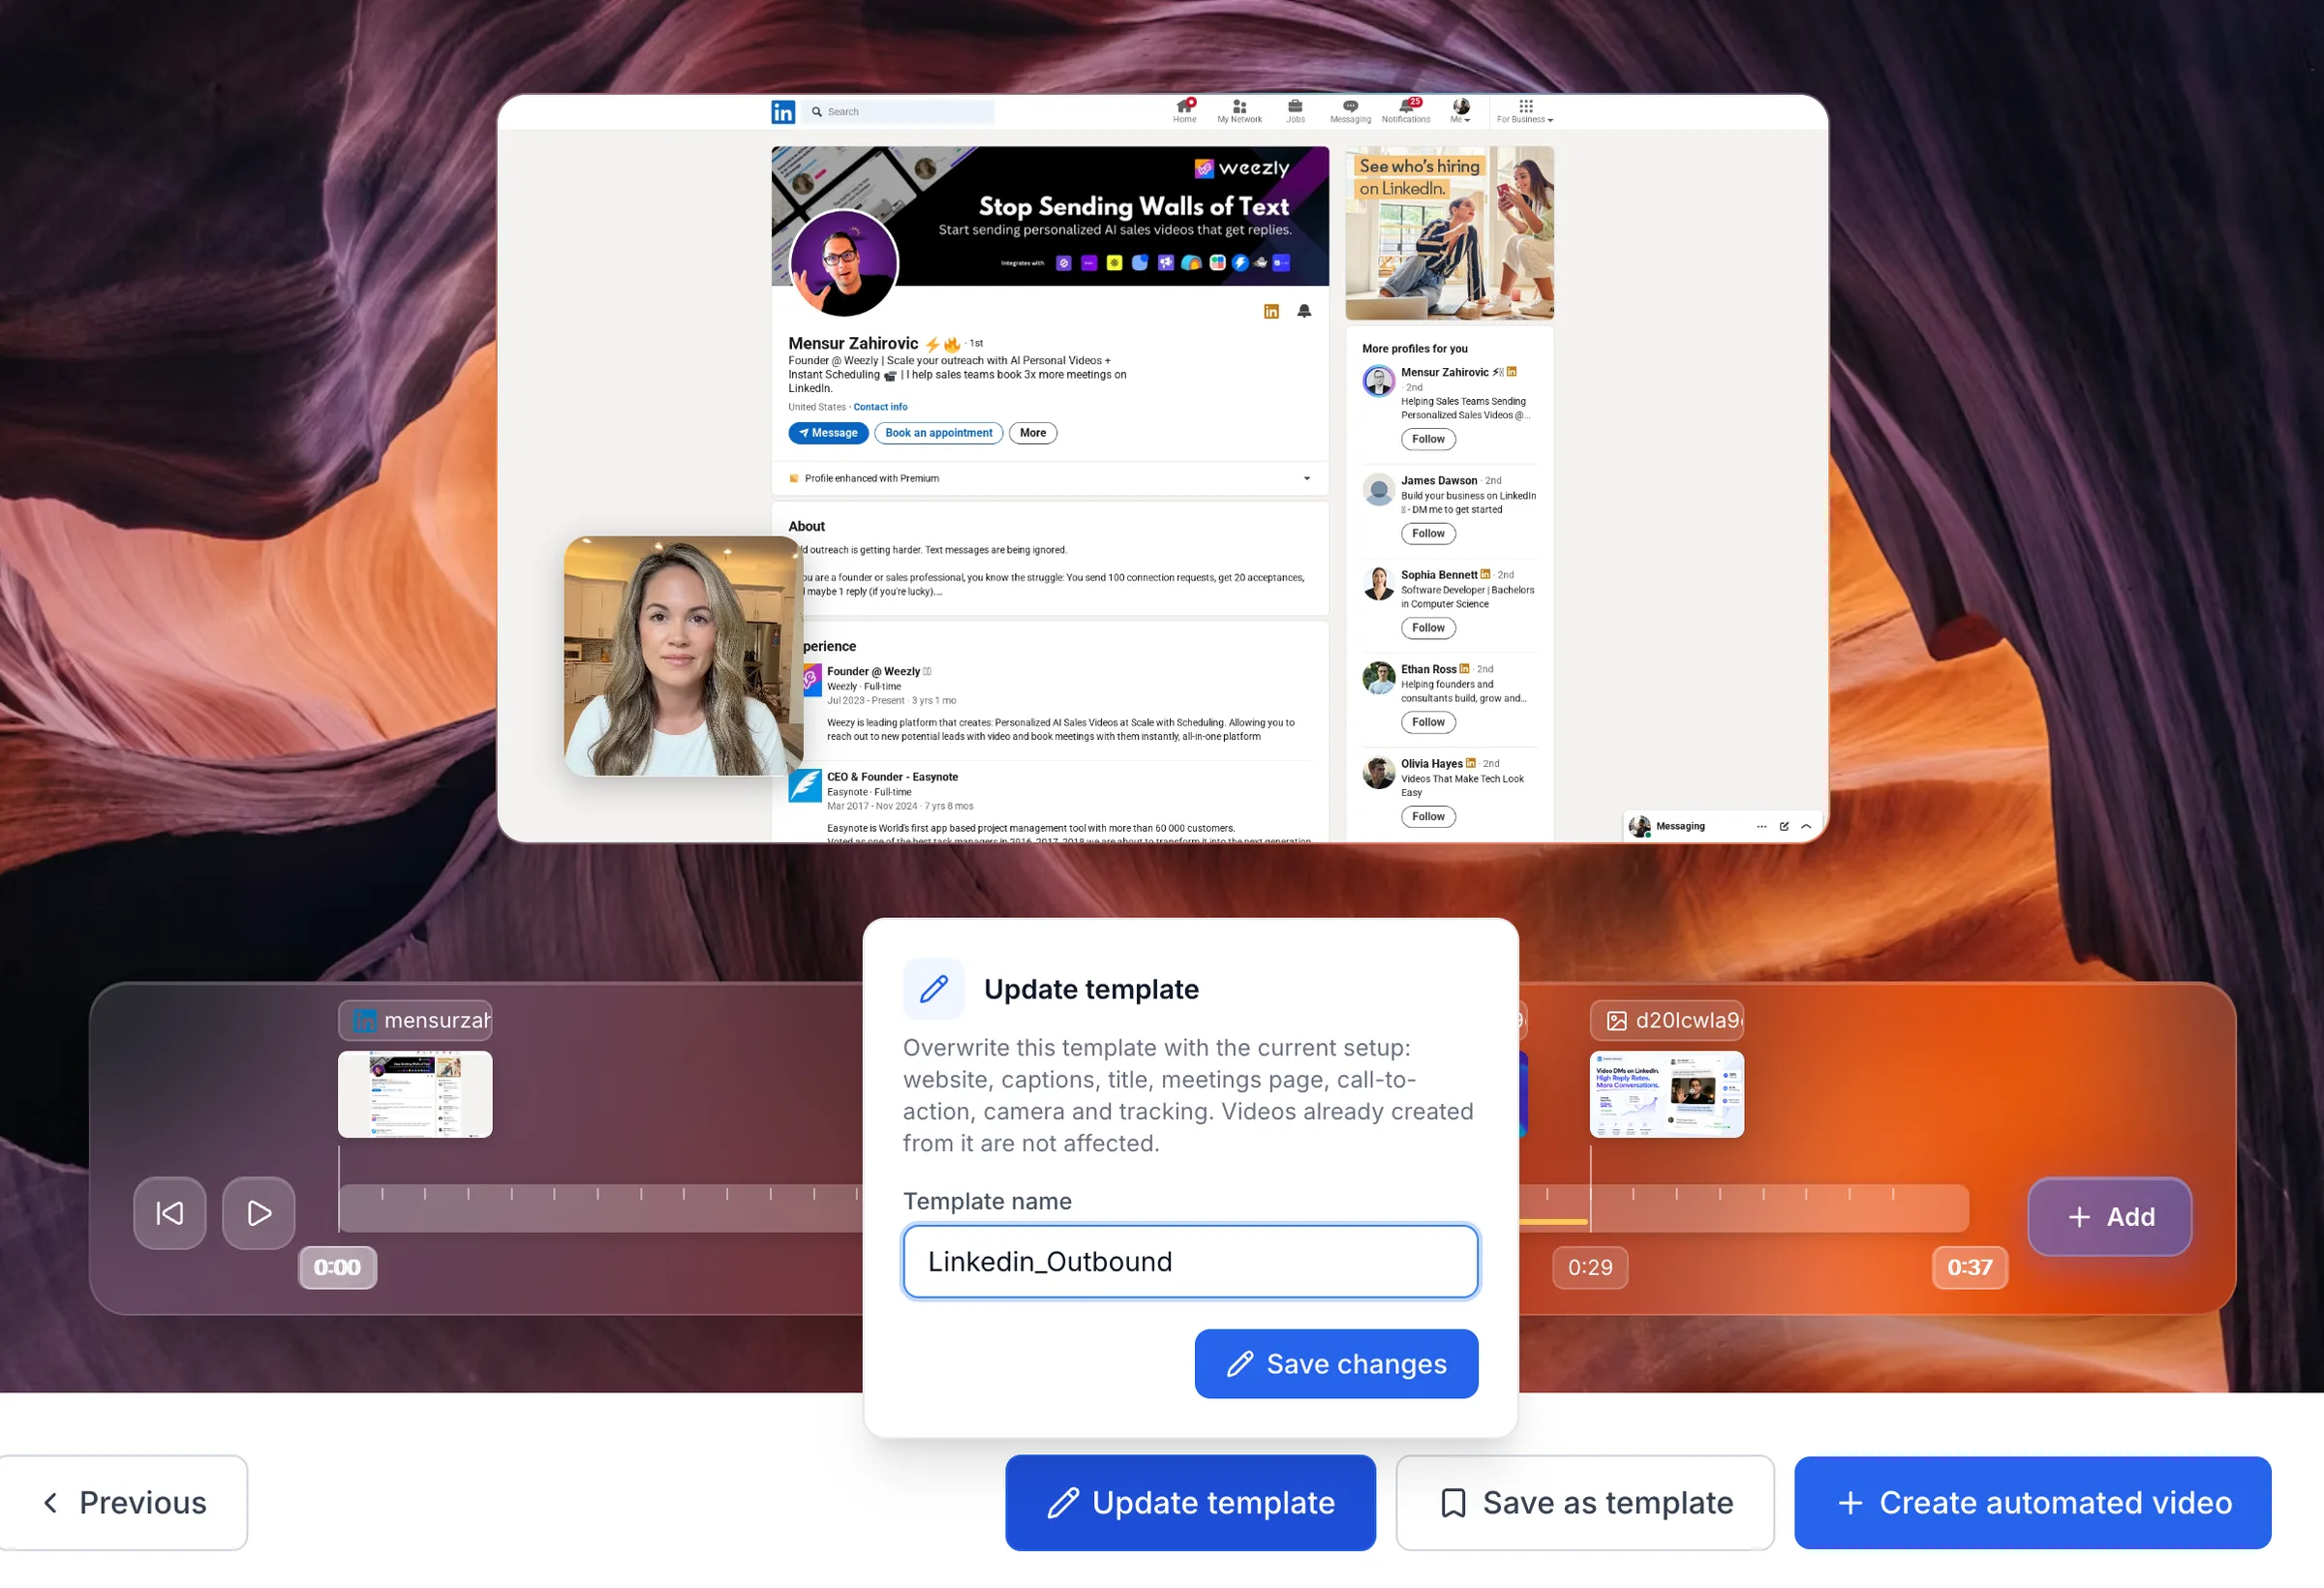Click the LinkedIn search field

click(x=900, y=112)
